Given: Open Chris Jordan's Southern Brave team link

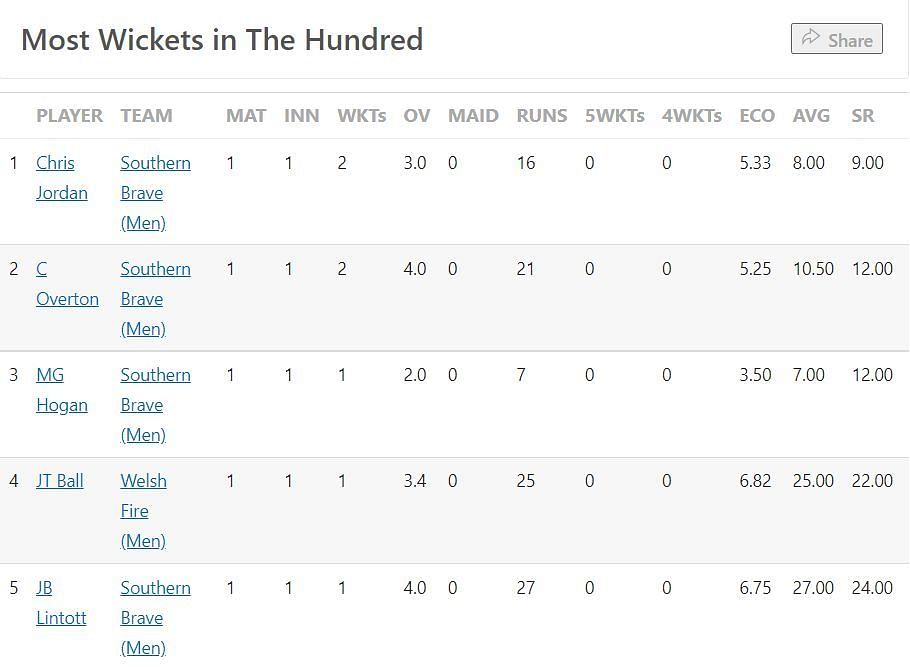Looking at the screenshot, I should pyautogui.click(x=155, y=193).
